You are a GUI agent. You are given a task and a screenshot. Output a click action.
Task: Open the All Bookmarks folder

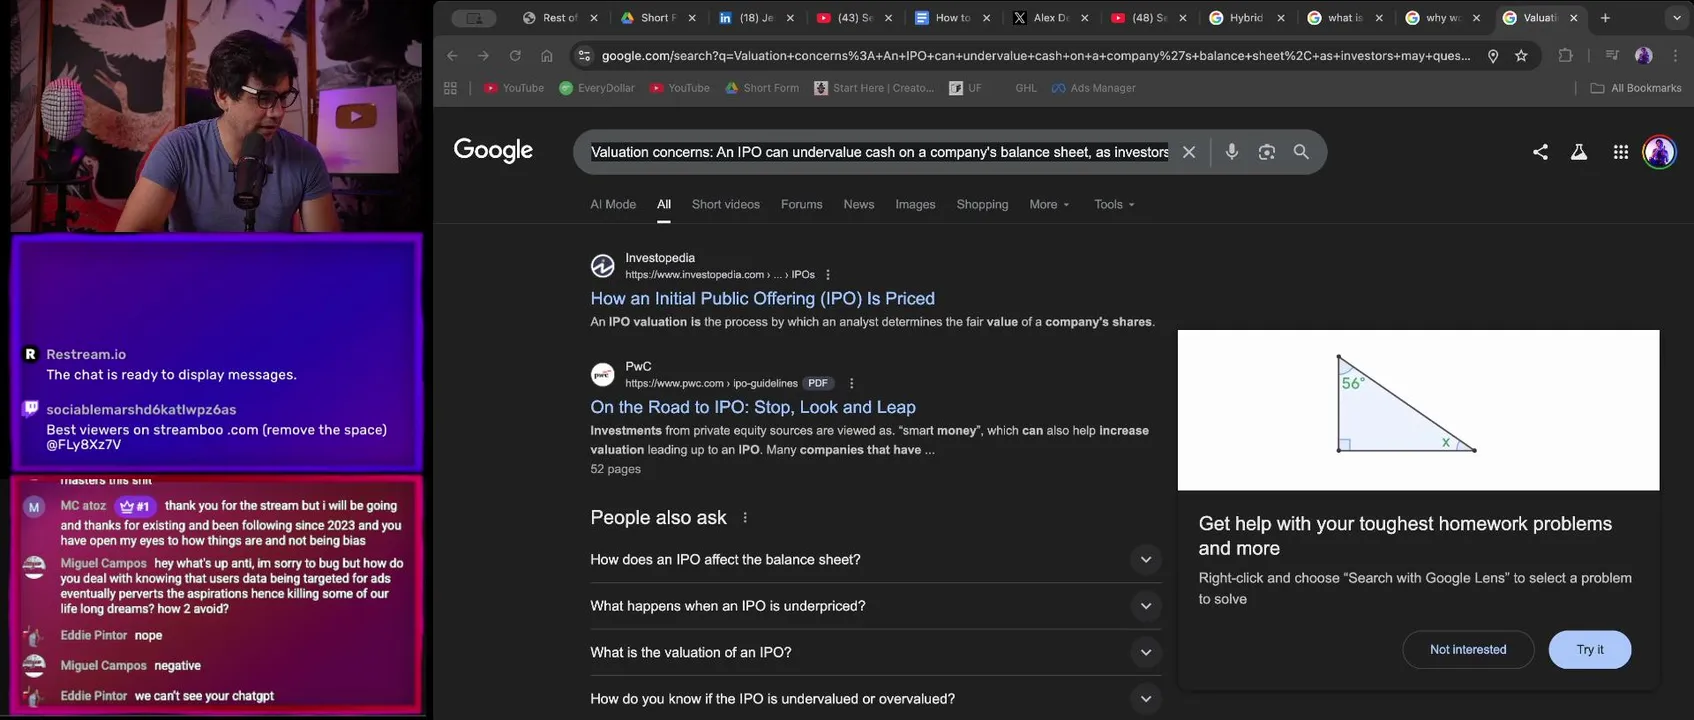click(x=1636, y=88)
